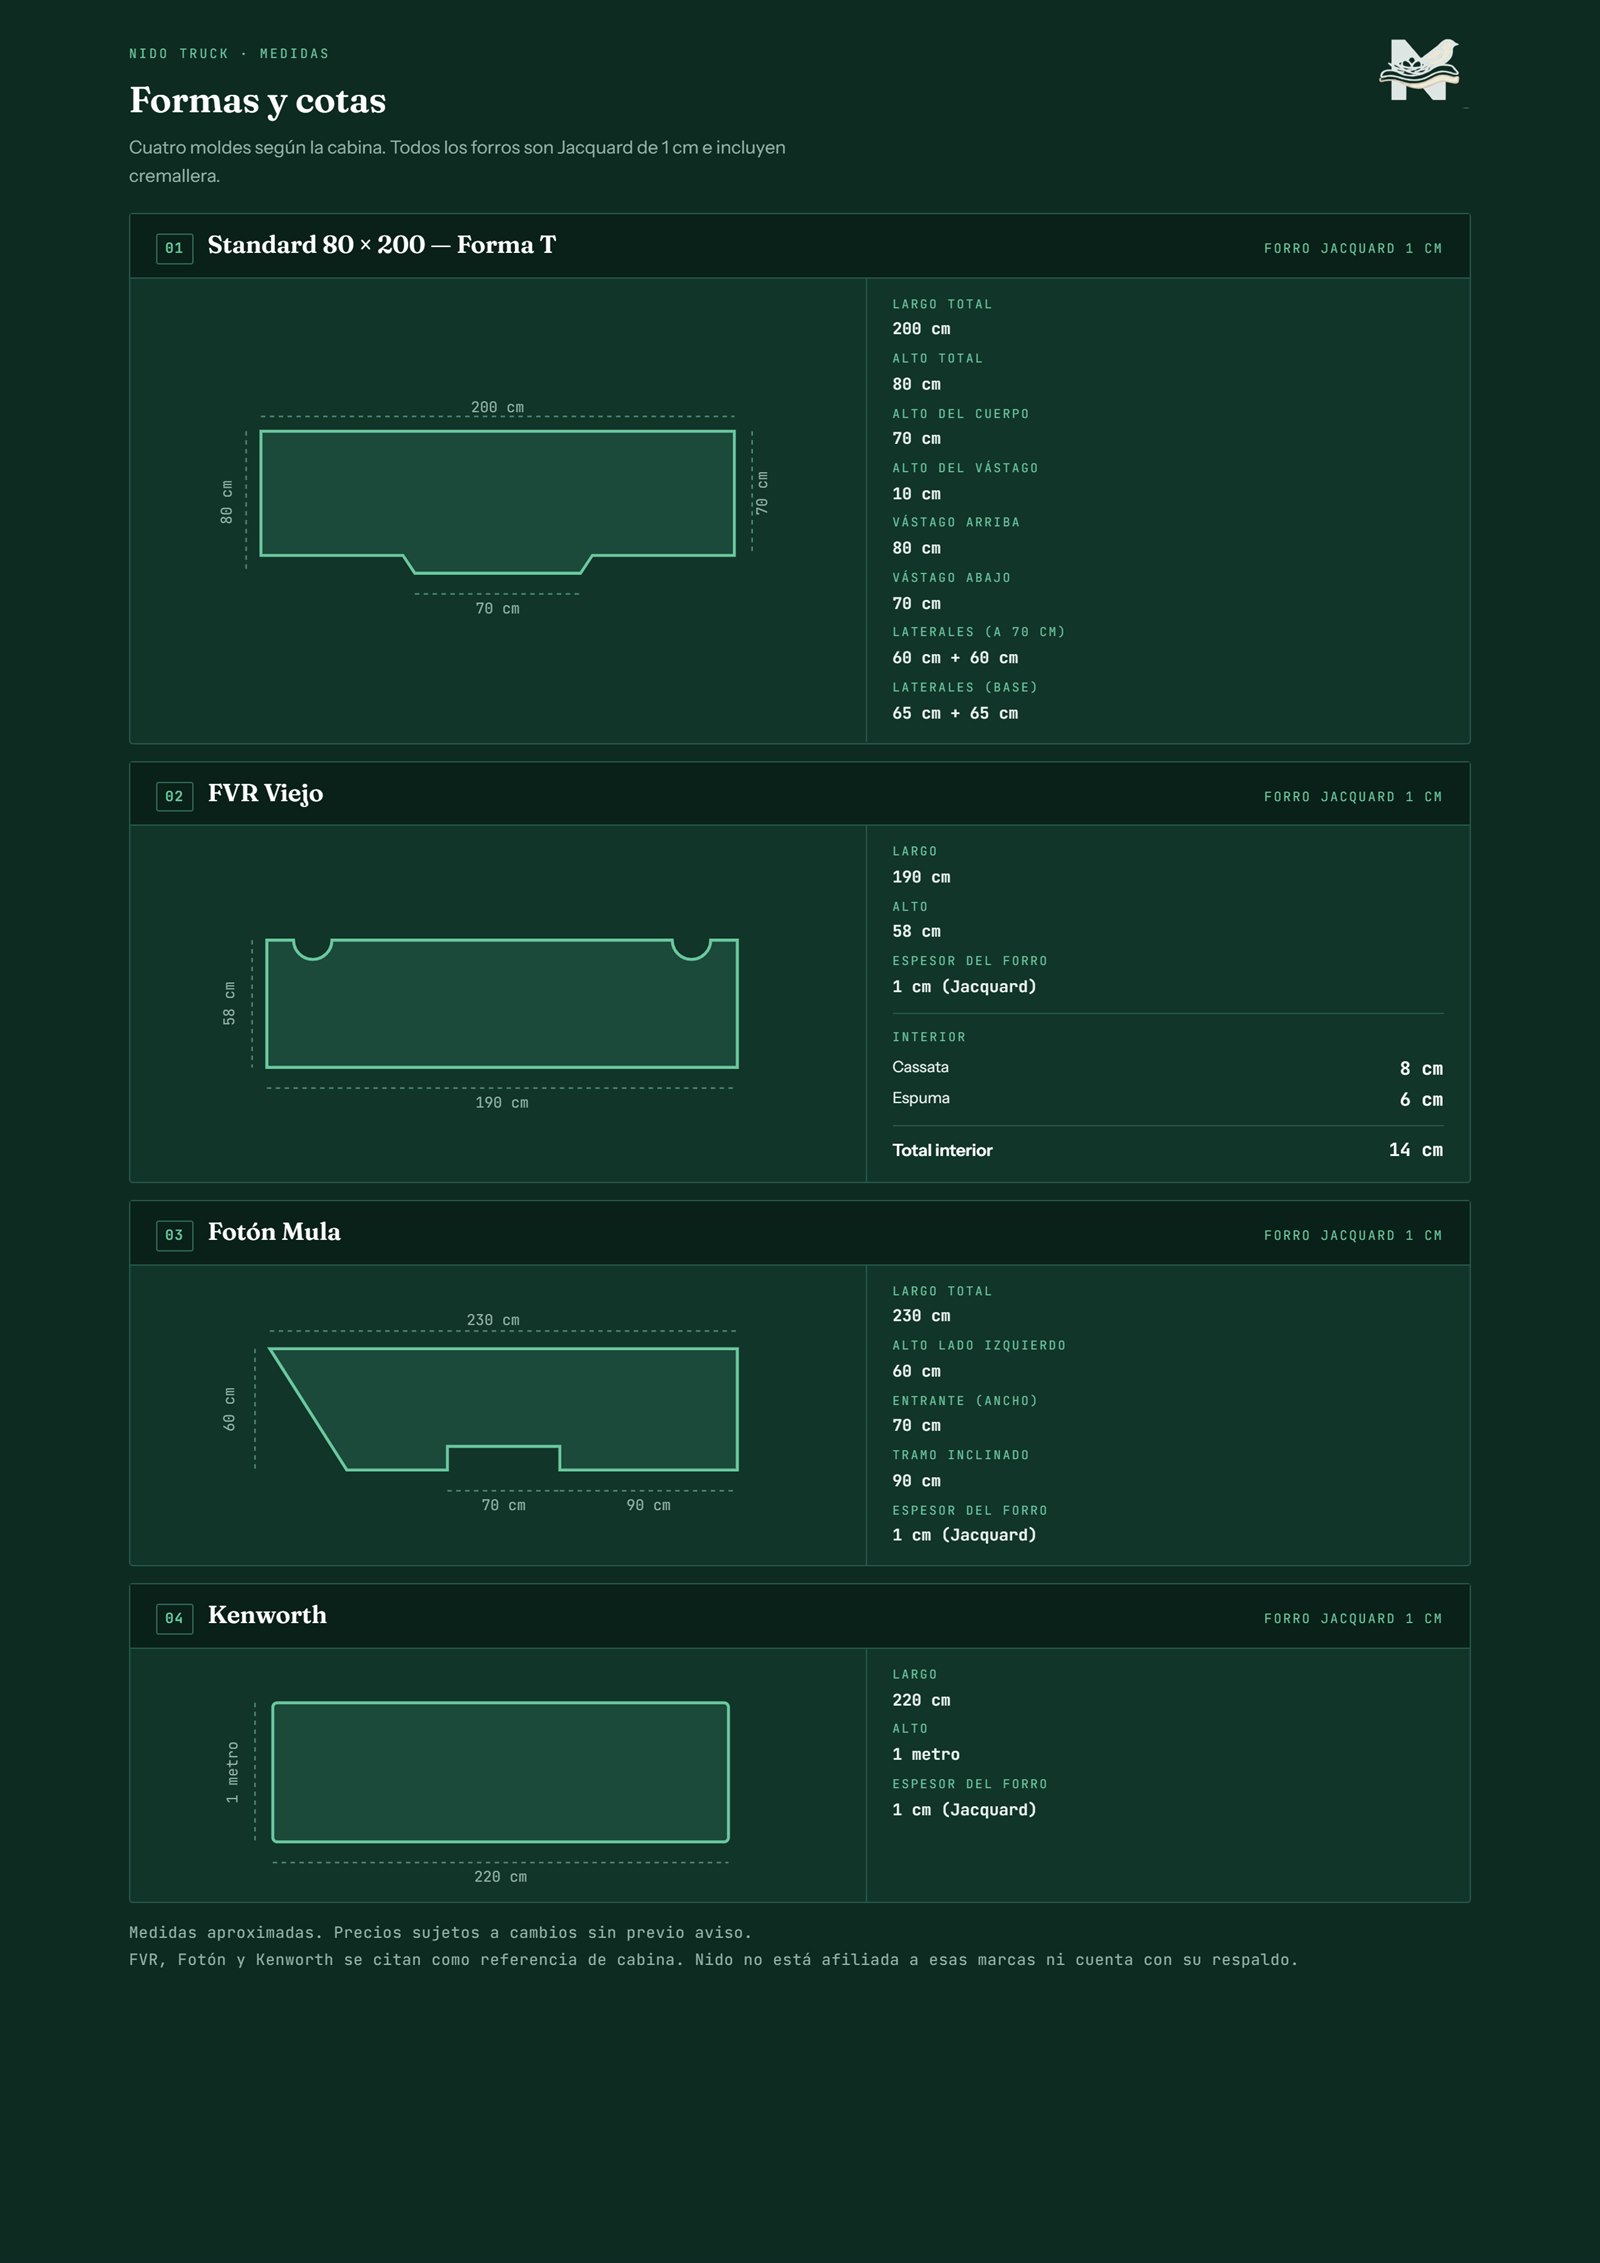Viewport: 1600px width, 2263px height.
Task: Click "FORRO JACQUARD 1 CM" in the Kenworth header
Action: pos(1353,1619)
